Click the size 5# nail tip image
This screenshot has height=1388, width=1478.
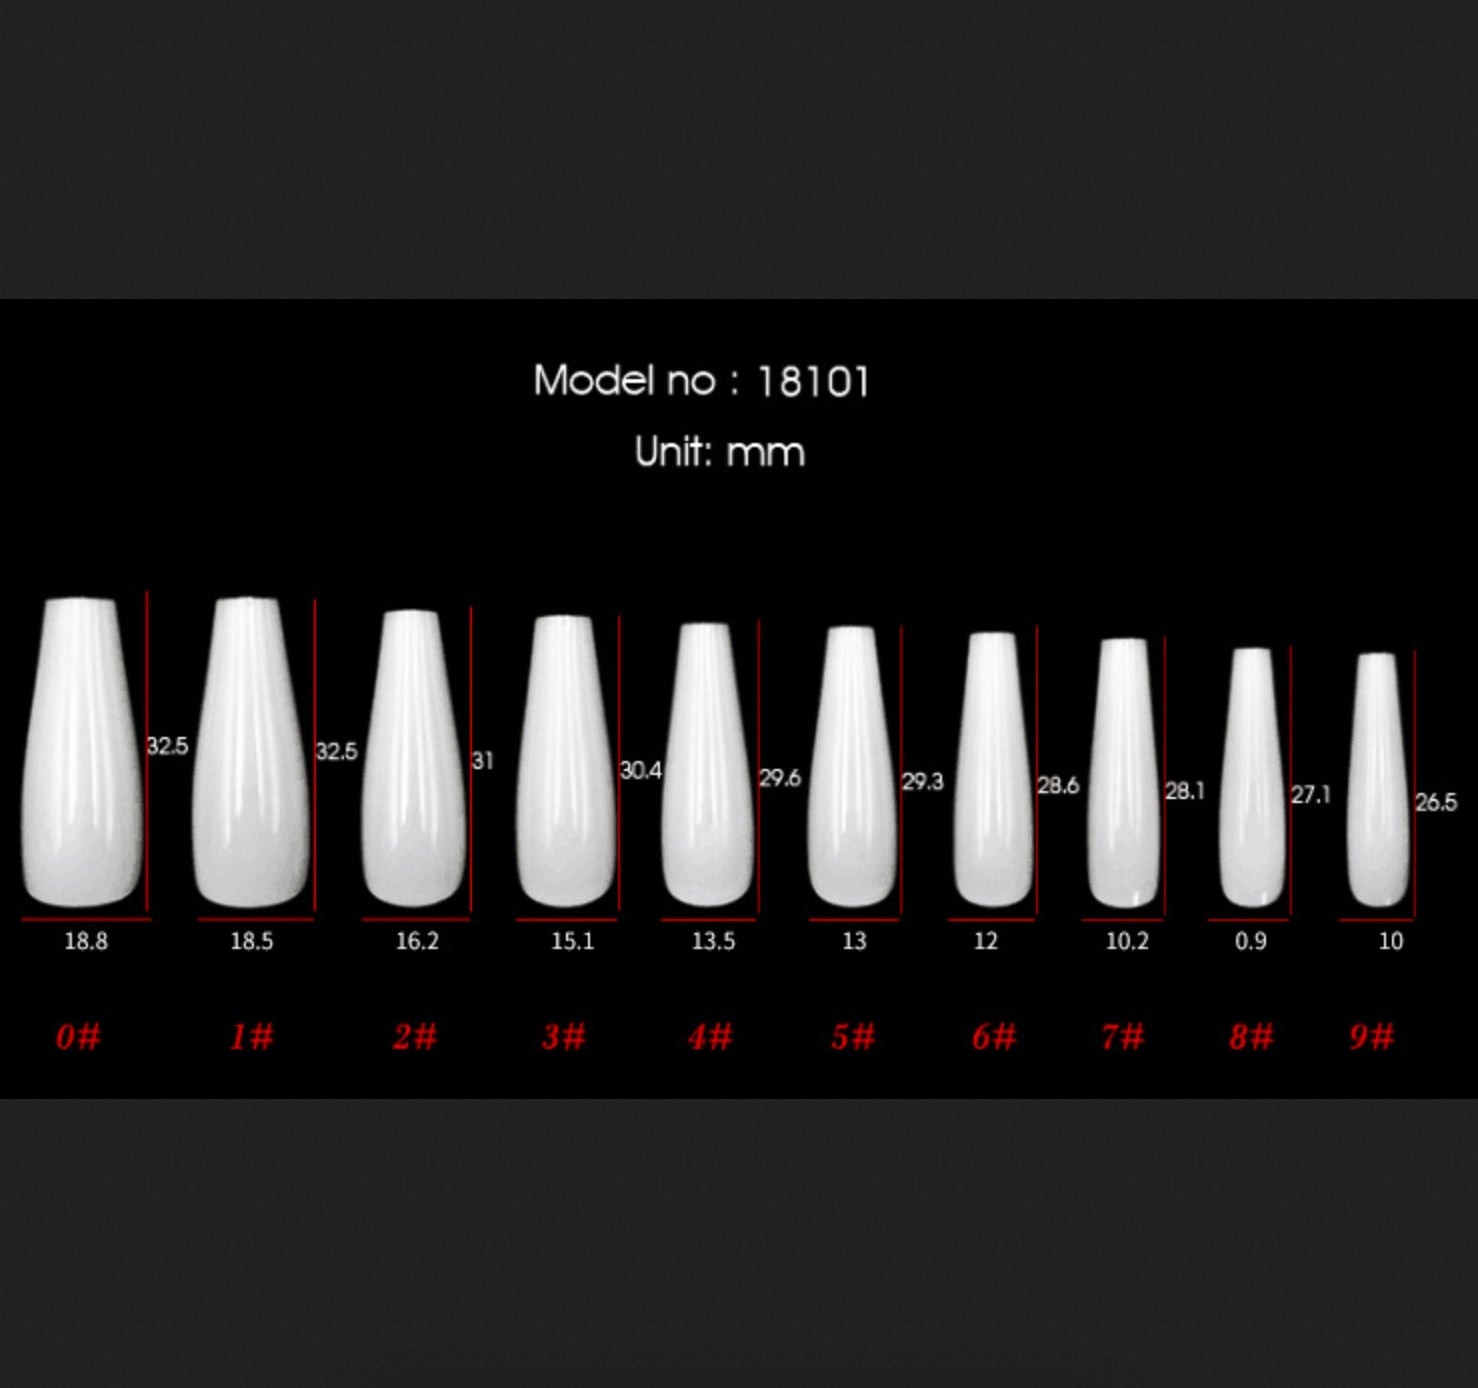[852, 766]
